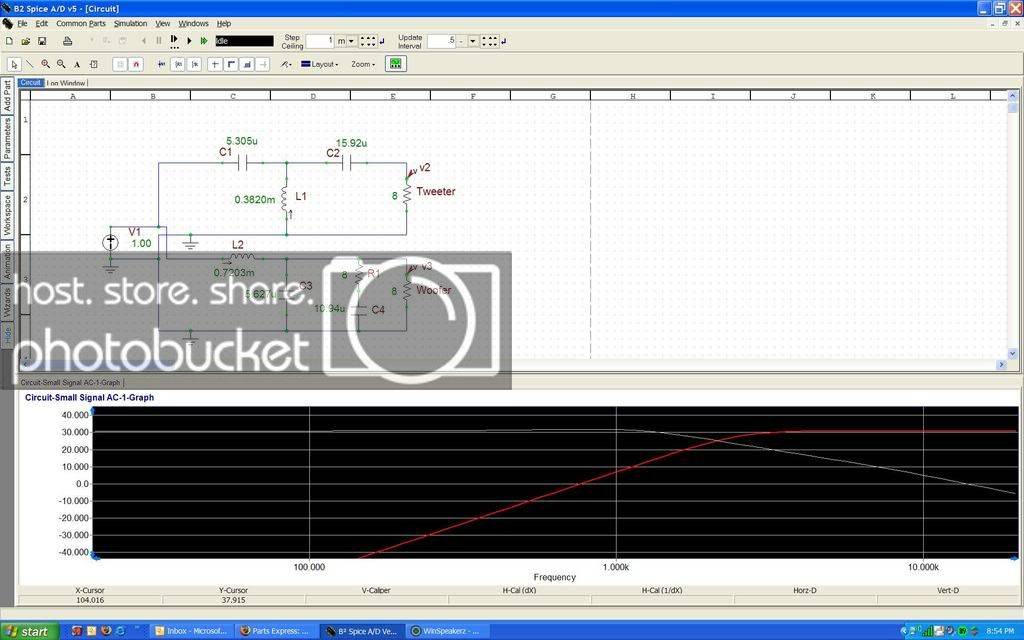Open Step Ceiling unit dropdown
1024x640 pixels.
click(351, 41)
